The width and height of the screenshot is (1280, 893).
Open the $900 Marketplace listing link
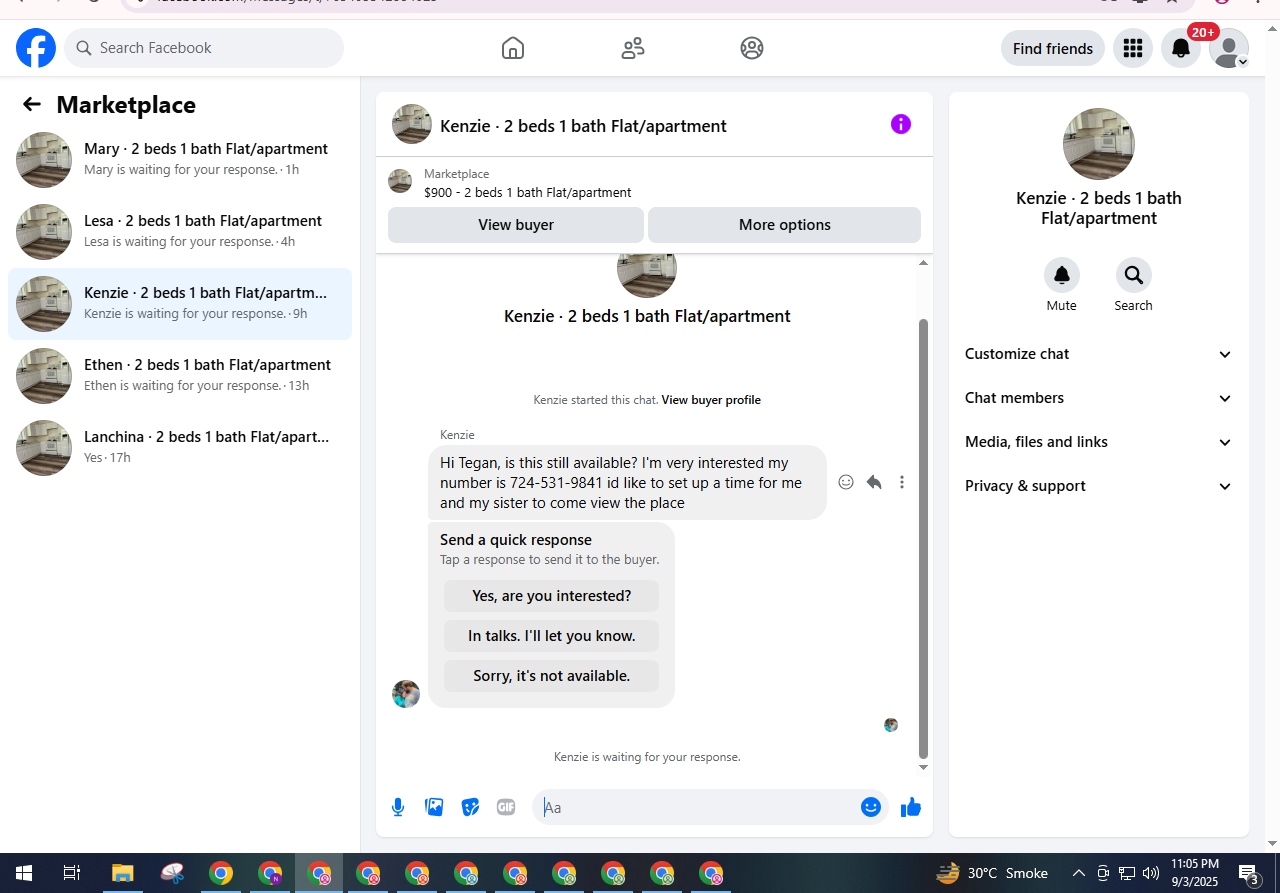tap(528, 192)
